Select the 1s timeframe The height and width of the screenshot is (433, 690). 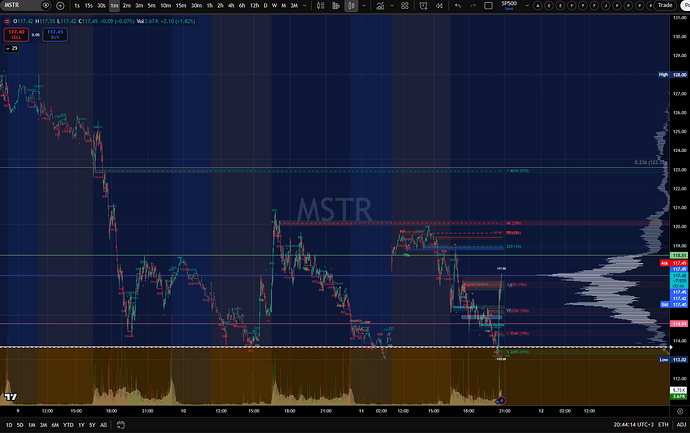click(77, 6)
